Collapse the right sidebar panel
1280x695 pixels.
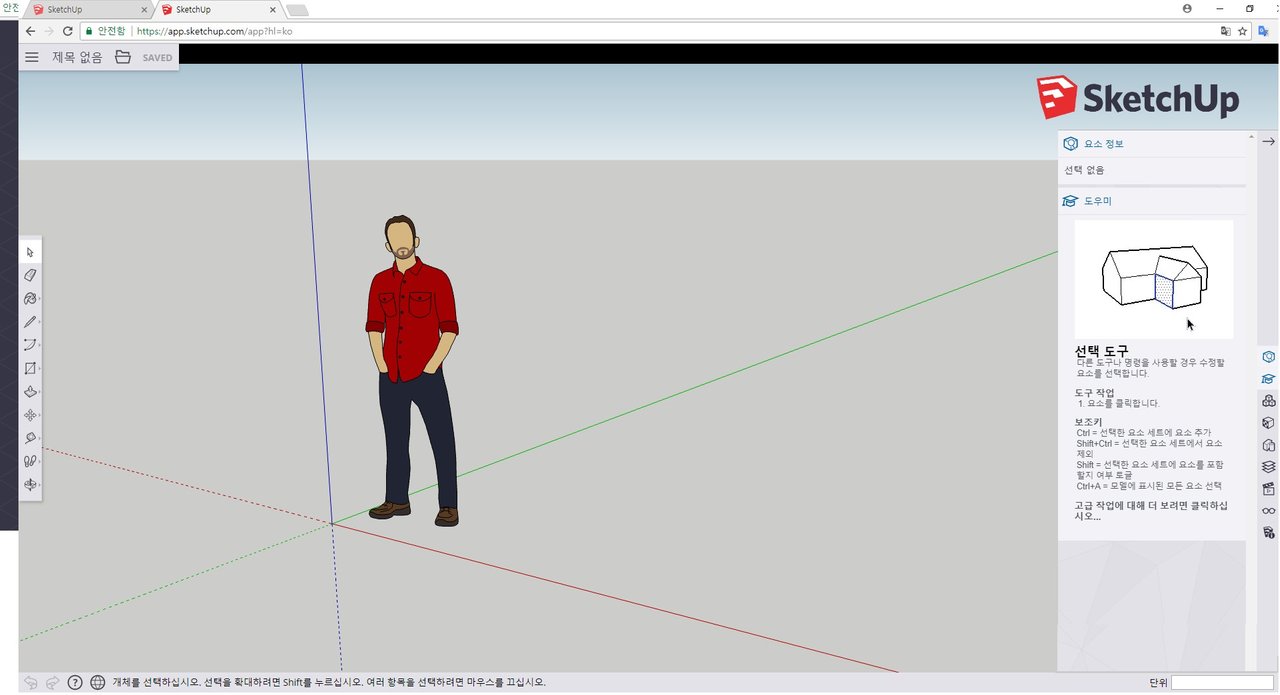(1268, 141)
